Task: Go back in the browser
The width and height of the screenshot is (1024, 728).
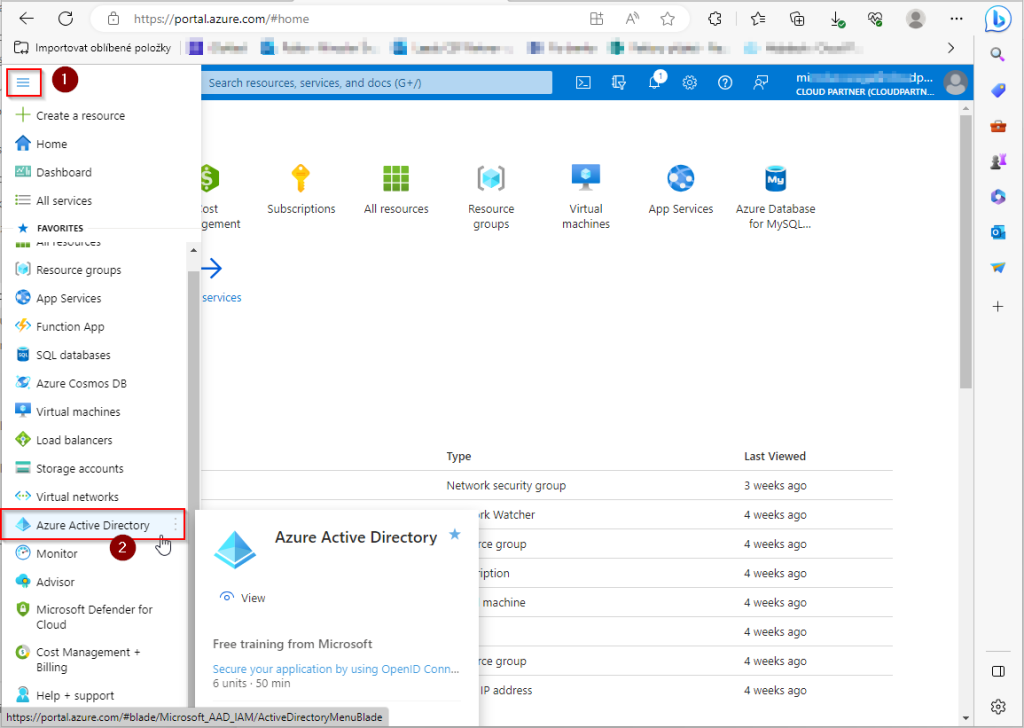Action: click(x=26, y=19)
